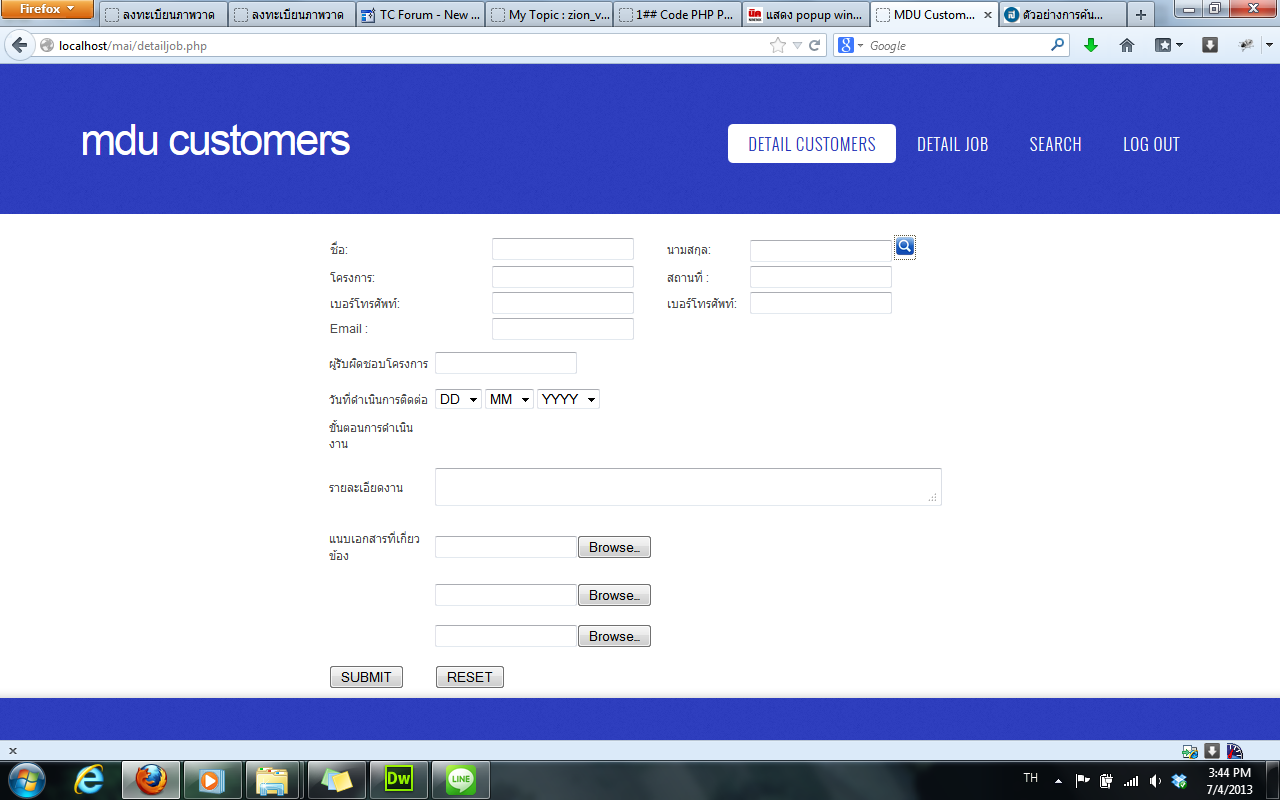
Task: Focus the นามสกุล input field
Action: pyautogui.click(x=821, y=251)
